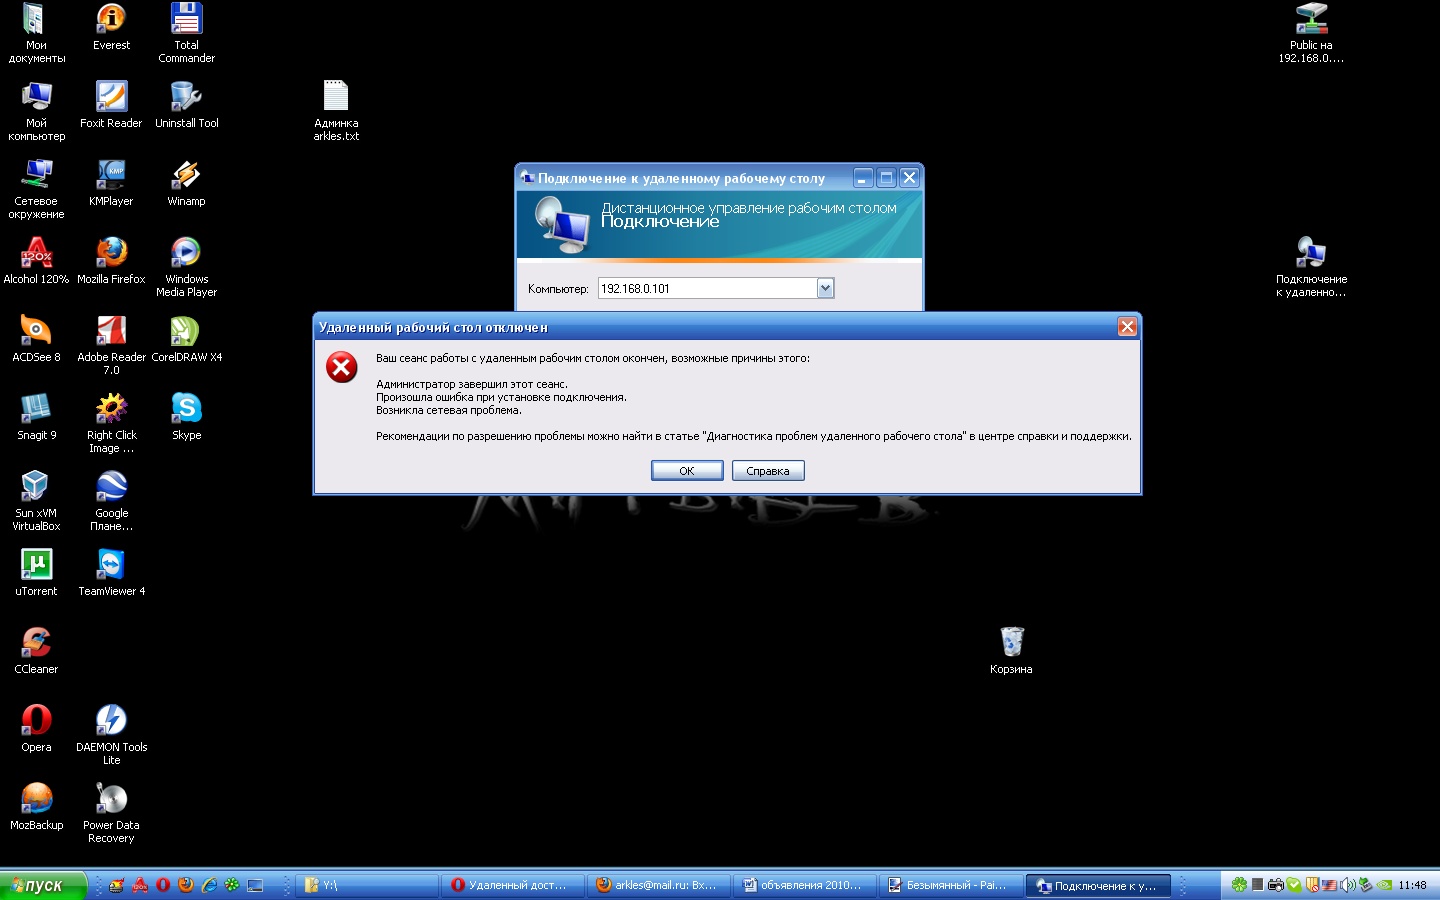
Task: Select the KMPlayer desktop icon
Action: [x=111, y=183]
